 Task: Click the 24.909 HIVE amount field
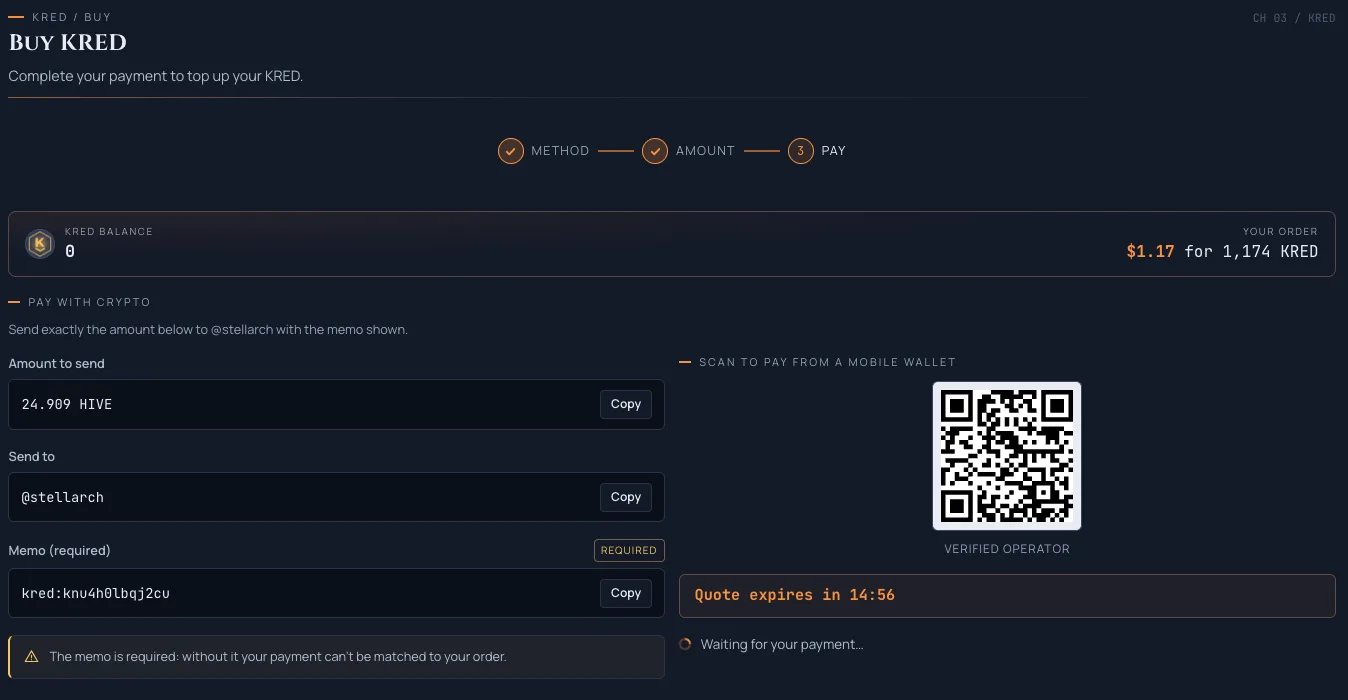[x=336, y=404]
